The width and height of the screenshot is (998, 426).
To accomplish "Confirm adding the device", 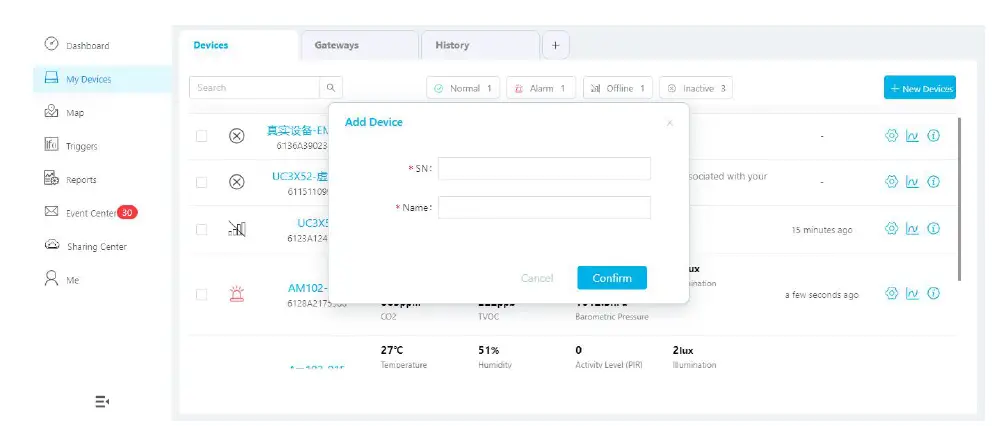I will 612,278.
